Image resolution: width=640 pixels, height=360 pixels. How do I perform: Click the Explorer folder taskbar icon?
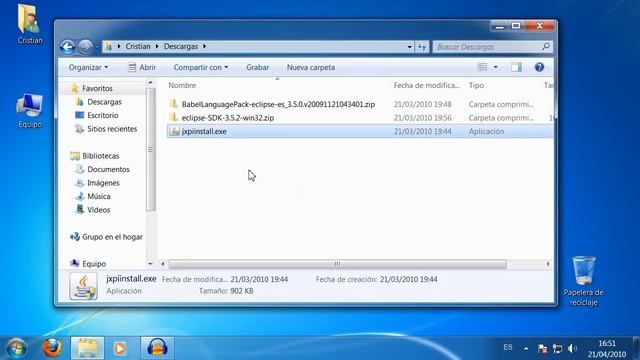point(87,348)
